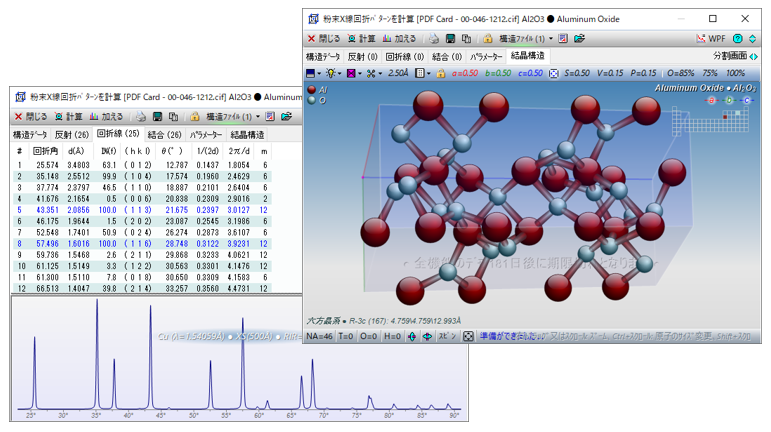Click a-axis indicator in 3D view
The width and height of the screenshot is (771, 432).
[x=711, y=100]
